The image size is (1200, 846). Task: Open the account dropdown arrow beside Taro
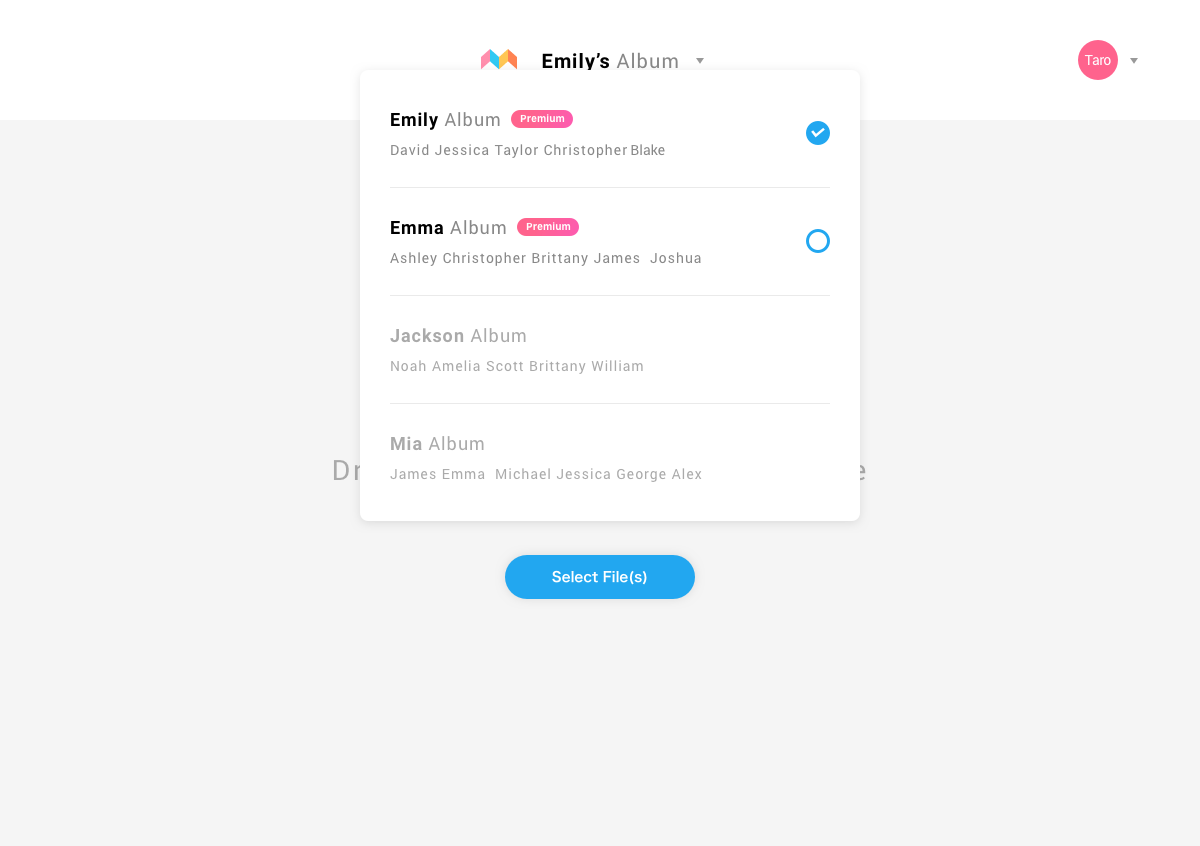coord(1133,61)
